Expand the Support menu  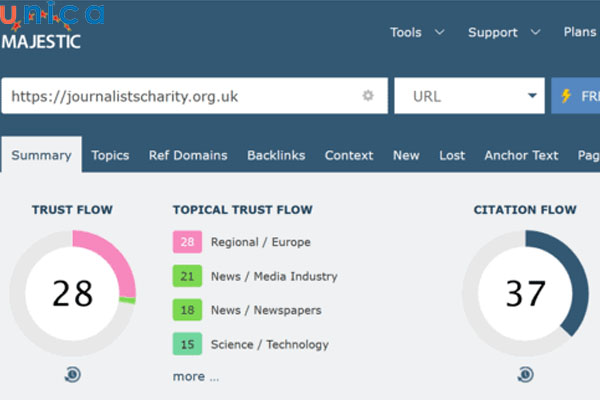click(x=503, y=32)
